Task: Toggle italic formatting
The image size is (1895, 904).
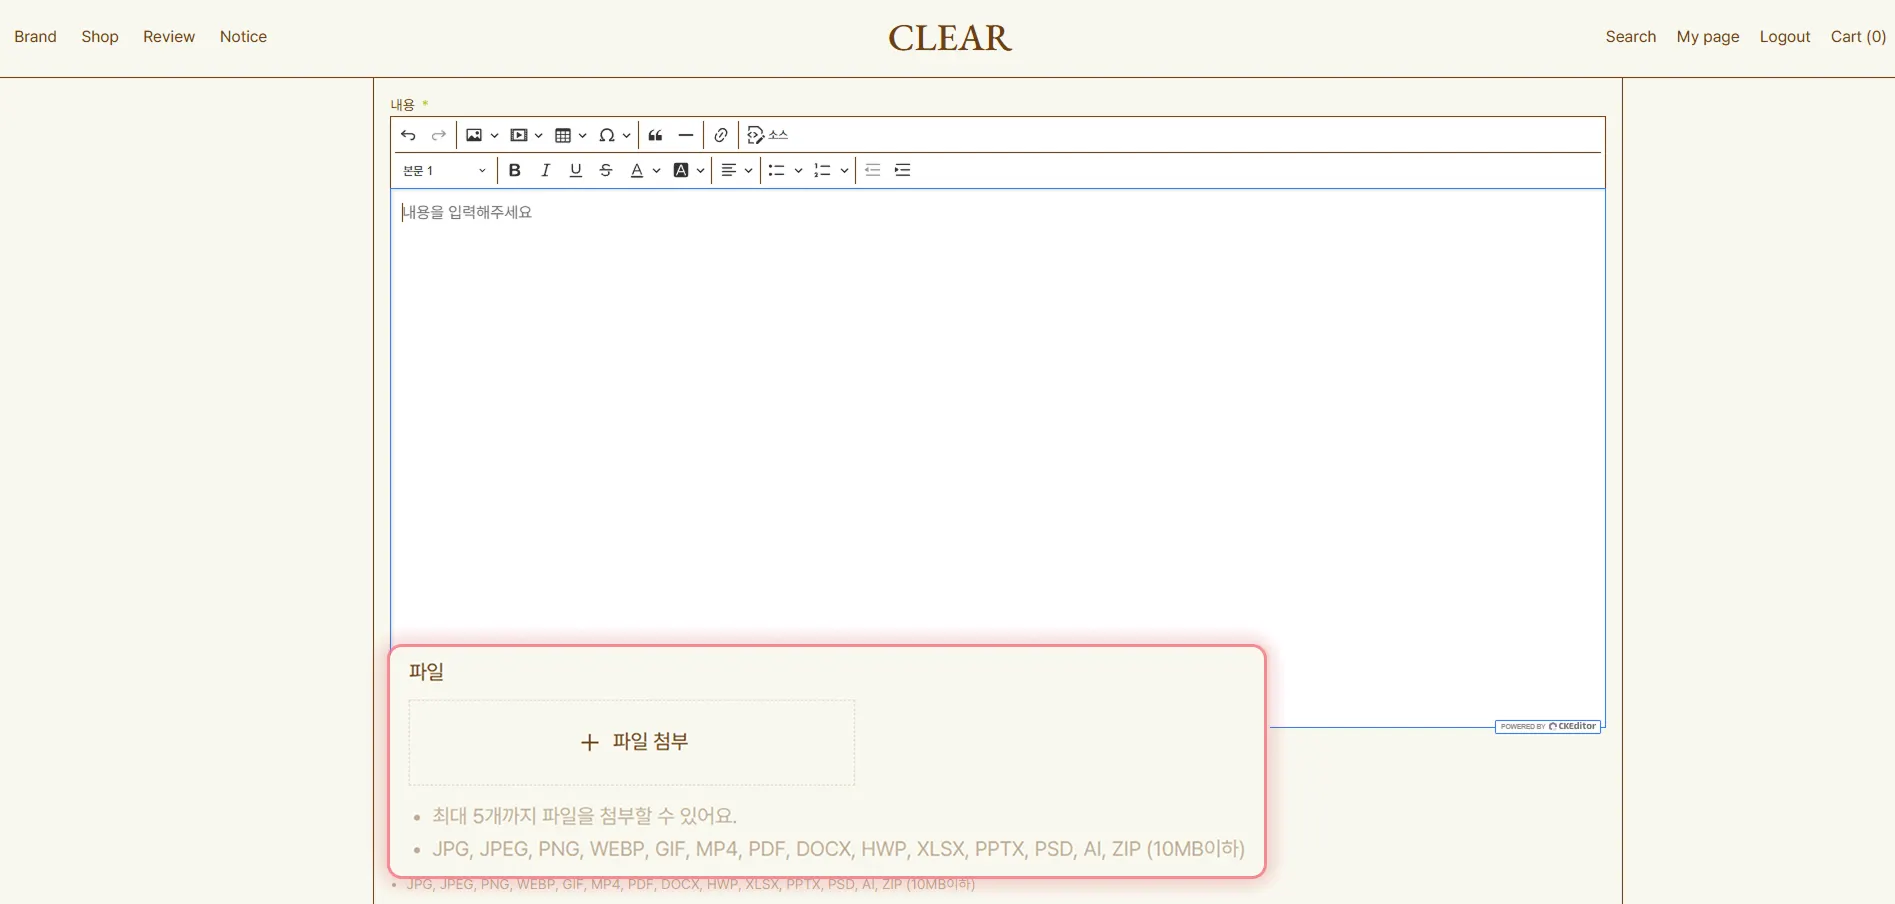Action: coord(545,170)
